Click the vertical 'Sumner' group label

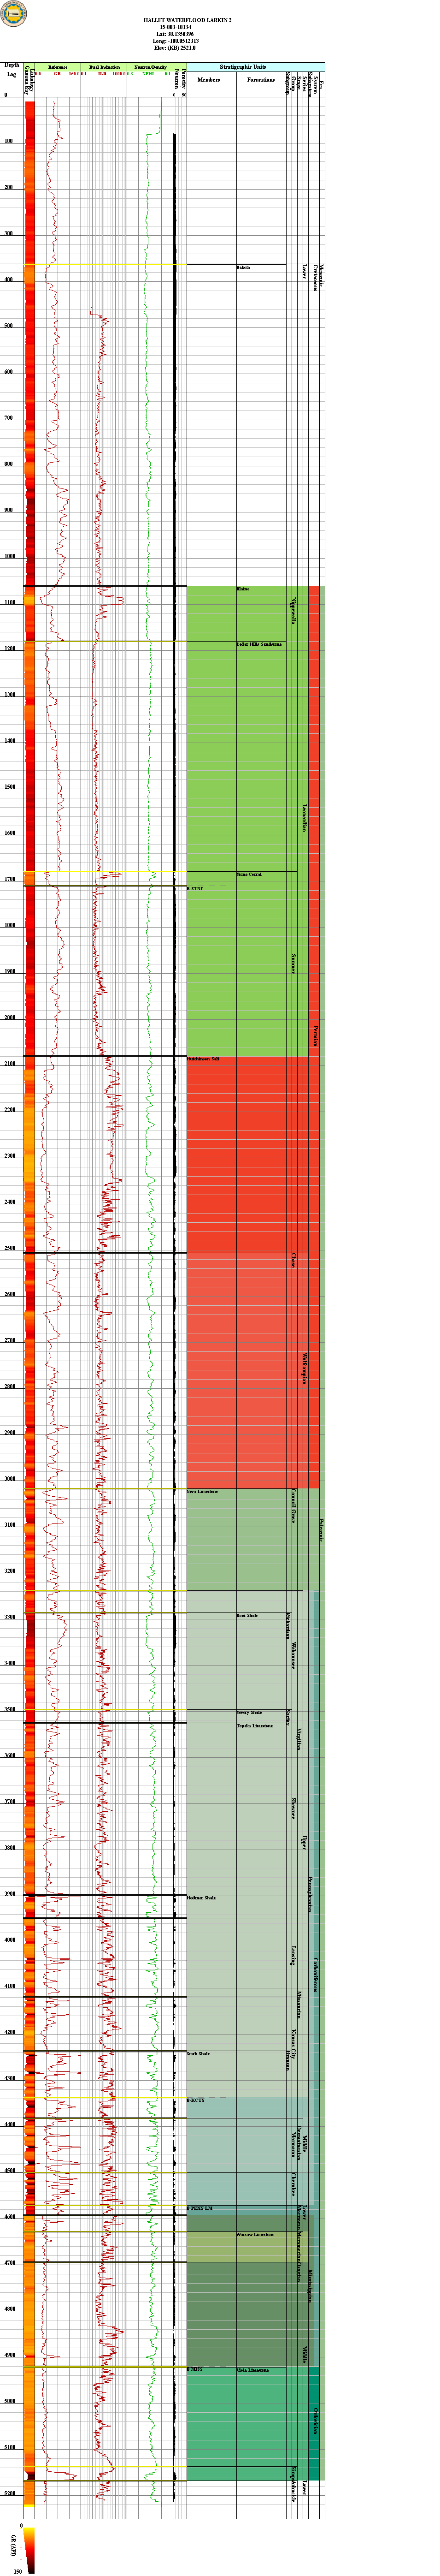click(293, 963)
